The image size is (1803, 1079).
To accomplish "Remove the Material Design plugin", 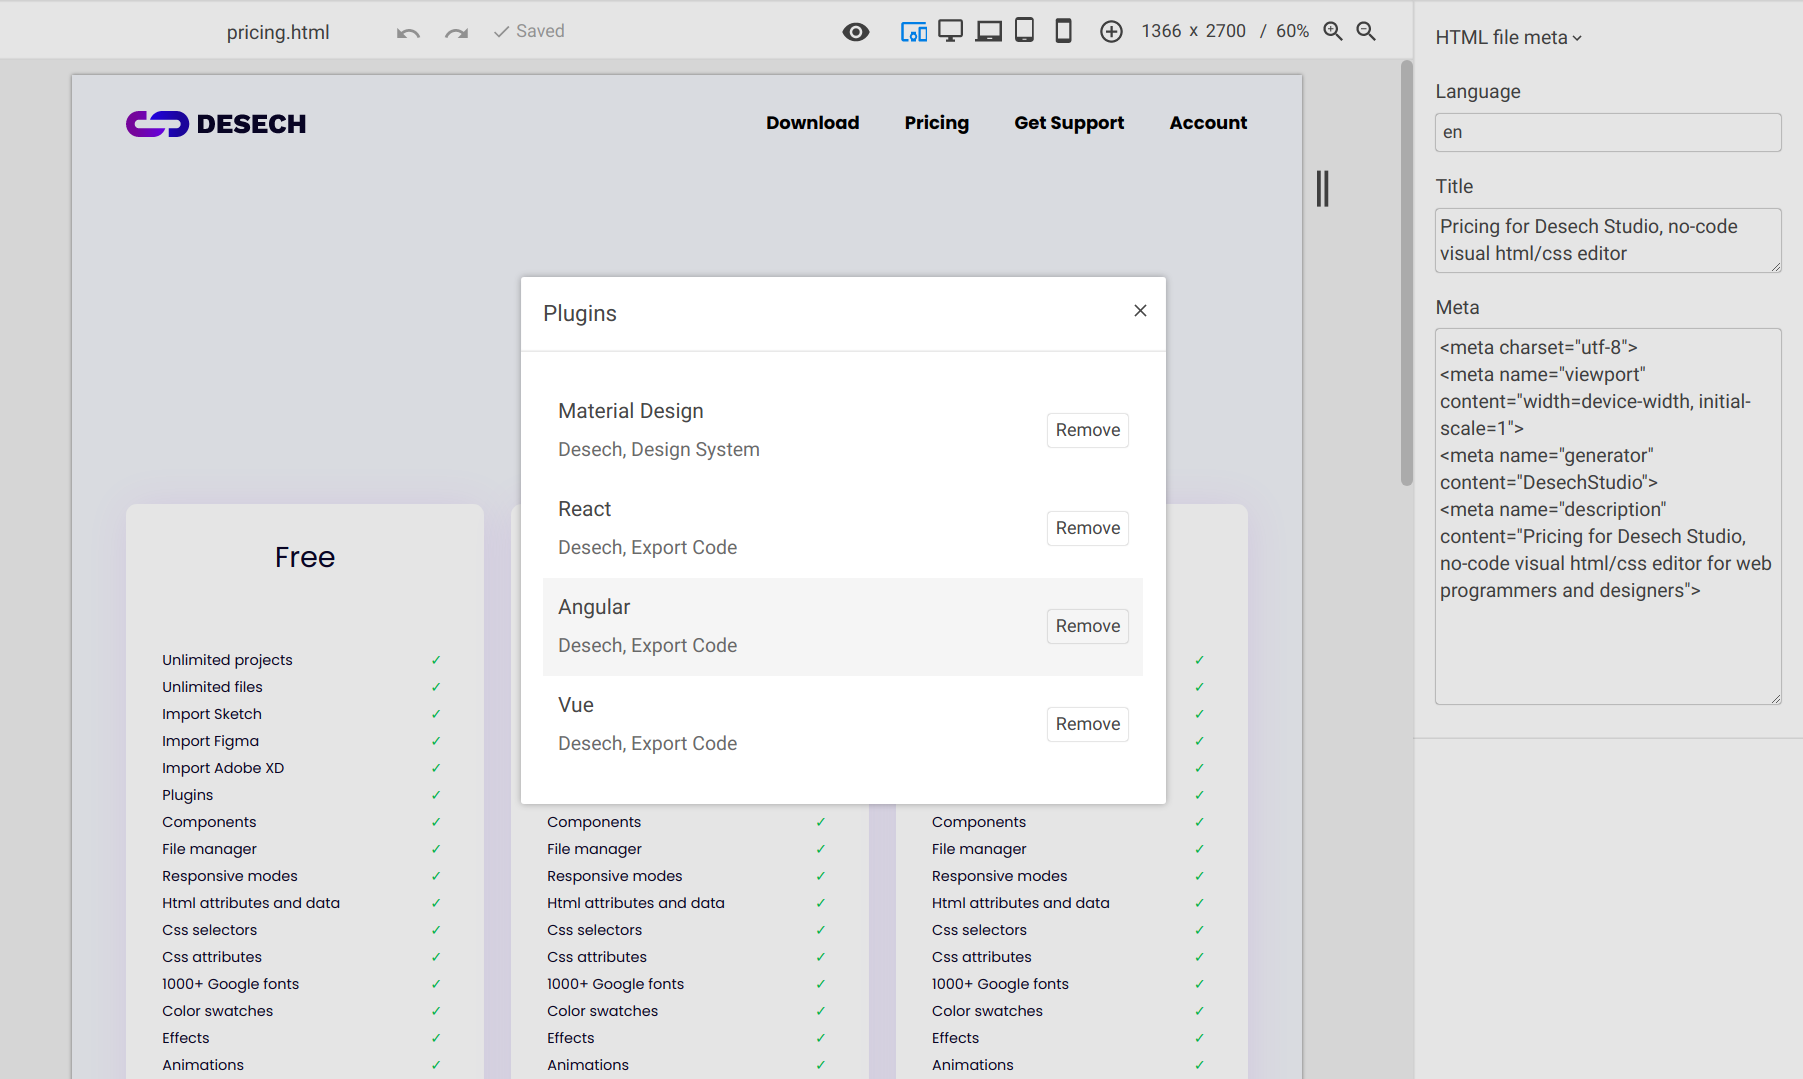I will click(1088, 430).
